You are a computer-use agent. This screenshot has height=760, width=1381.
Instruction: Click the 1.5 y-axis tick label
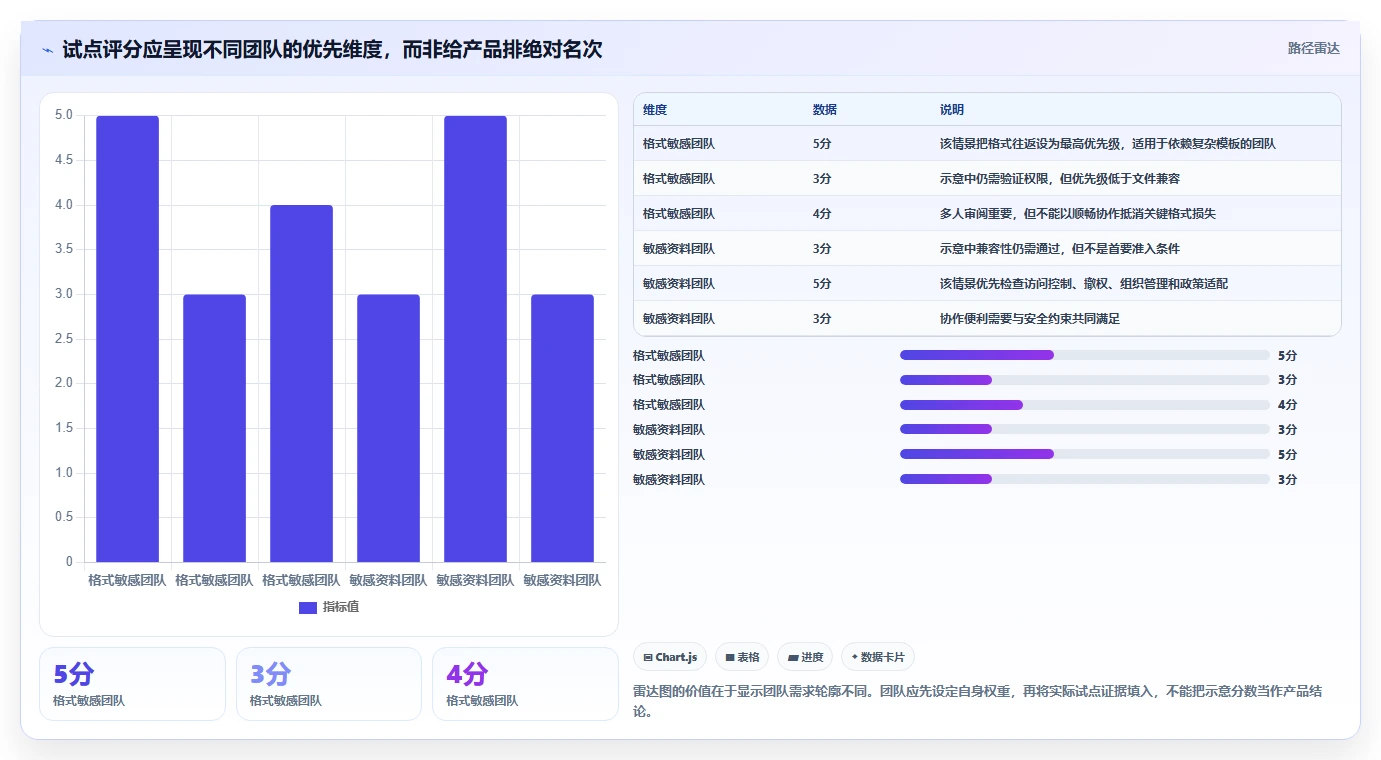tap(63, 428)
